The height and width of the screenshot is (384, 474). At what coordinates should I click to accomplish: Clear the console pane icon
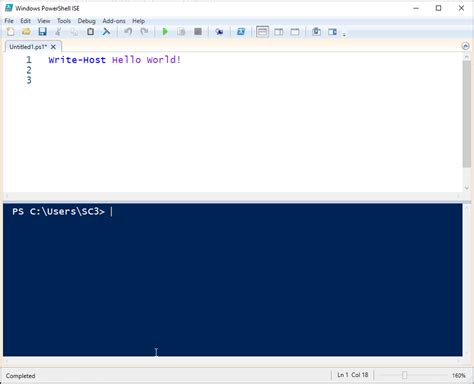tap(106, 32)
